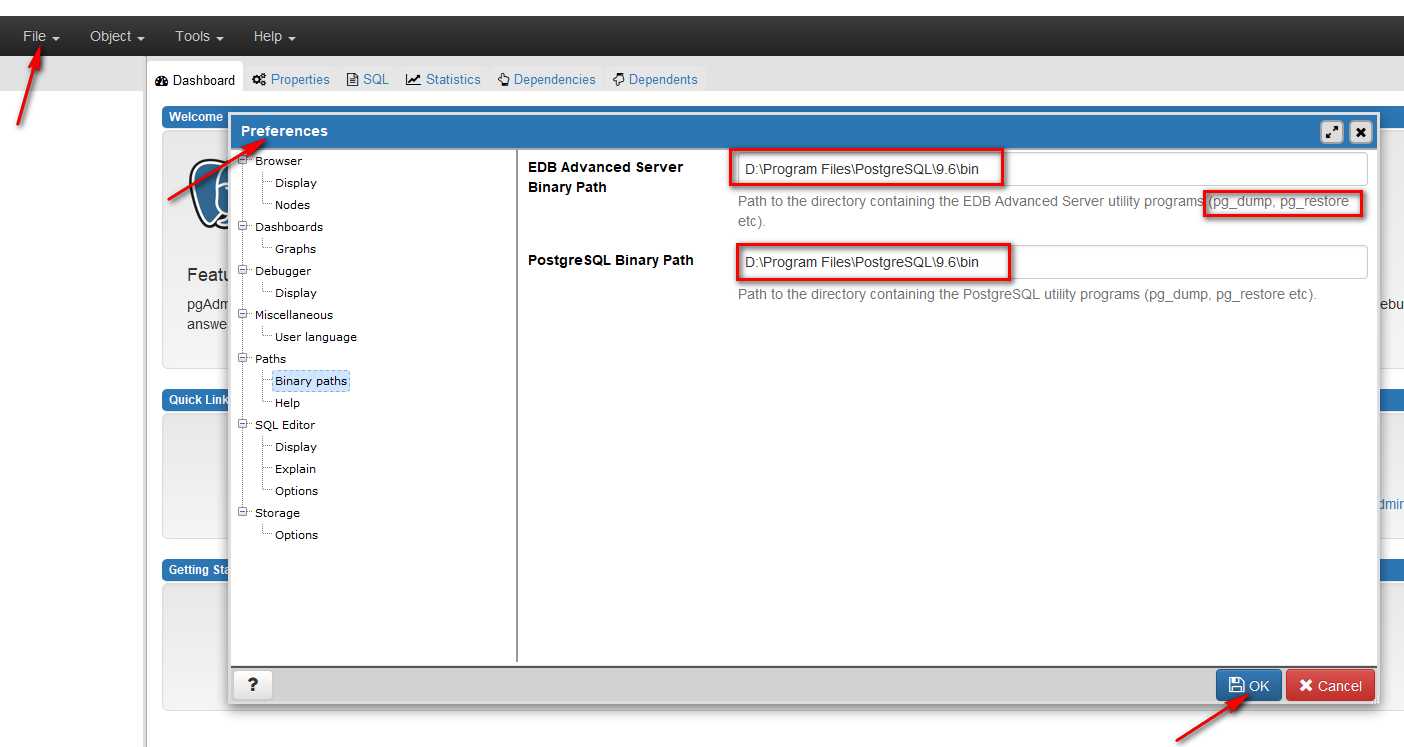
Task: Switch to the SQL tab
Action: 367,80
